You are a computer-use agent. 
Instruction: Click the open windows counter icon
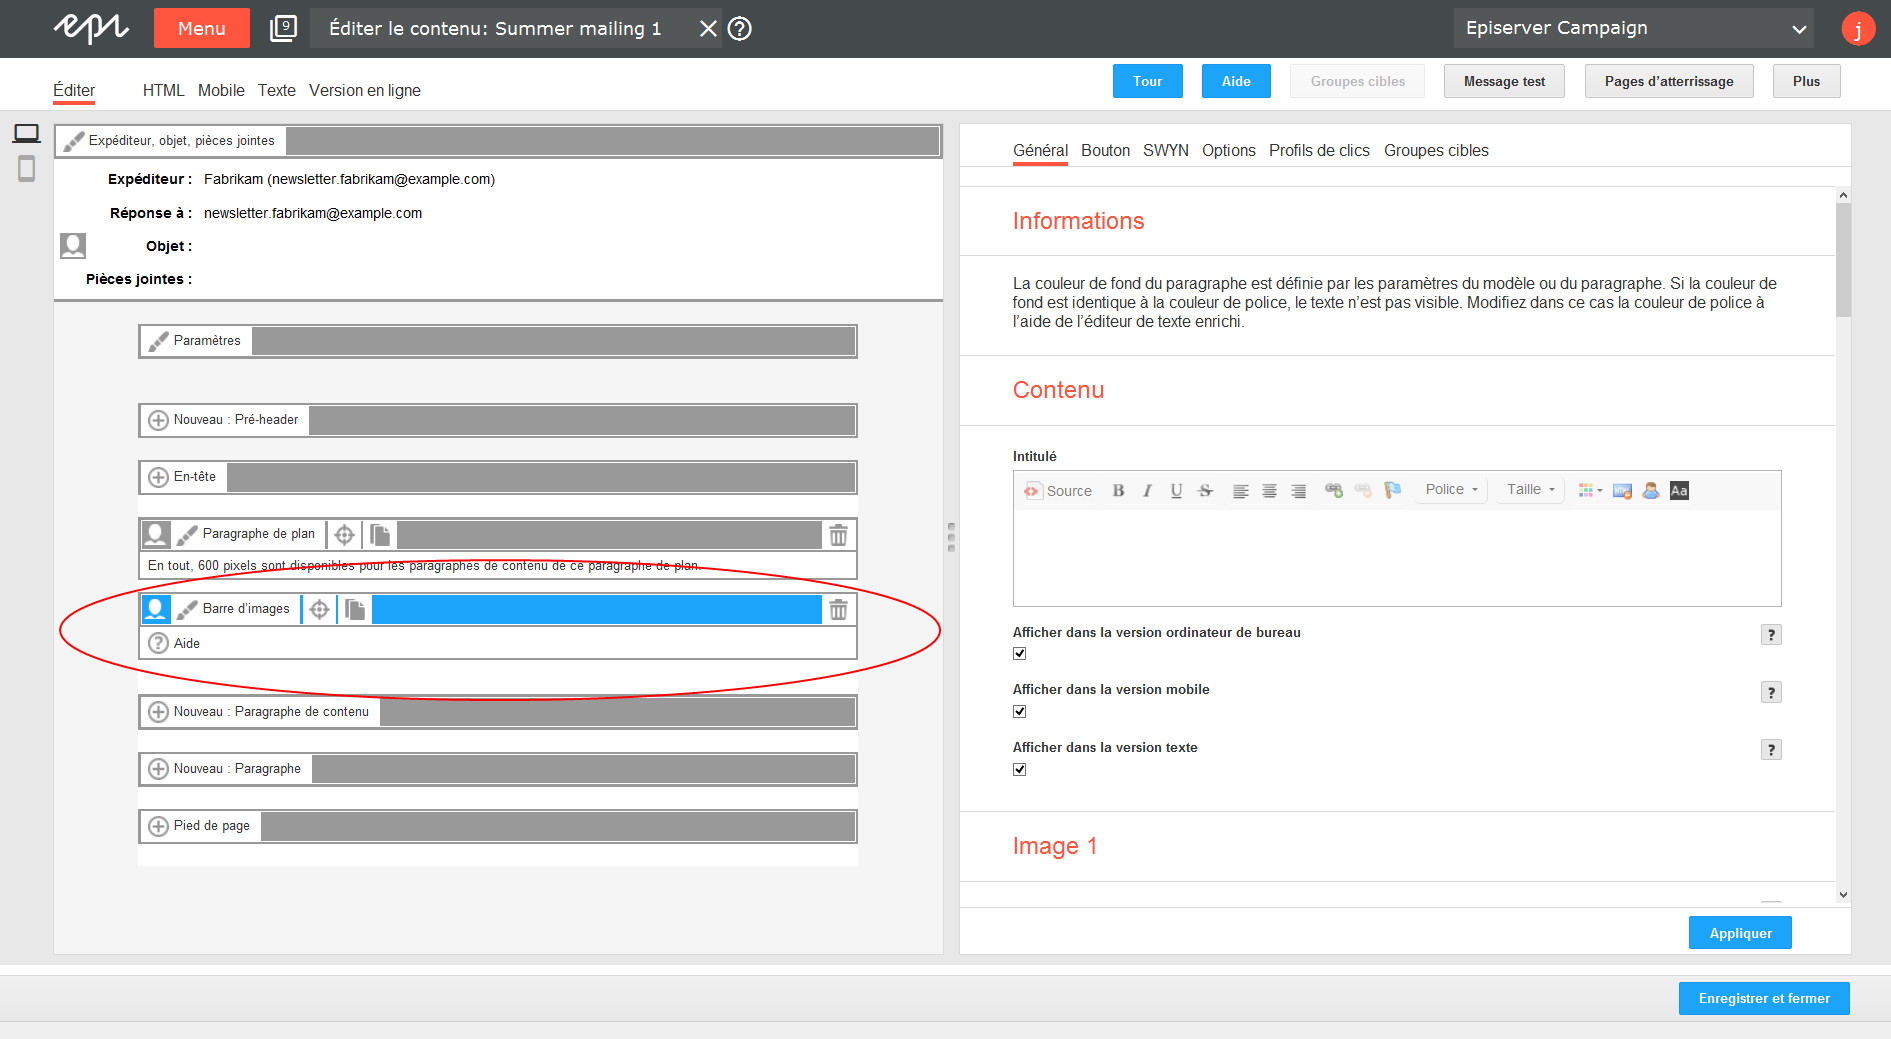[283, 28]
